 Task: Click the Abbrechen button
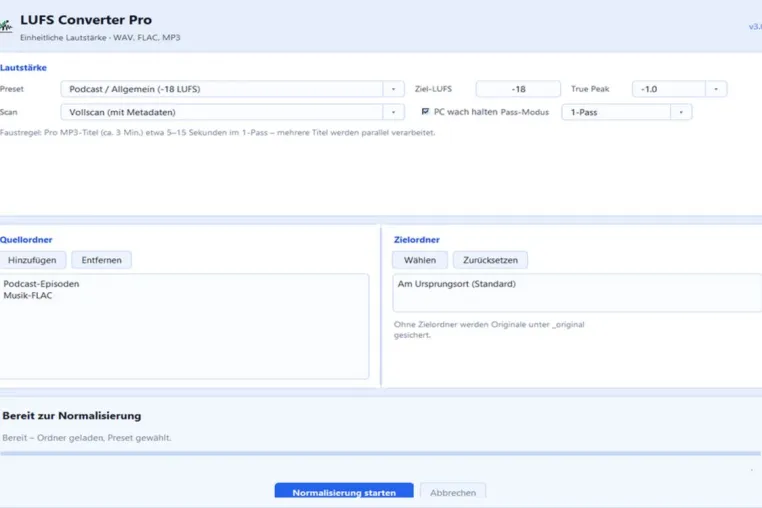[453, 490]
